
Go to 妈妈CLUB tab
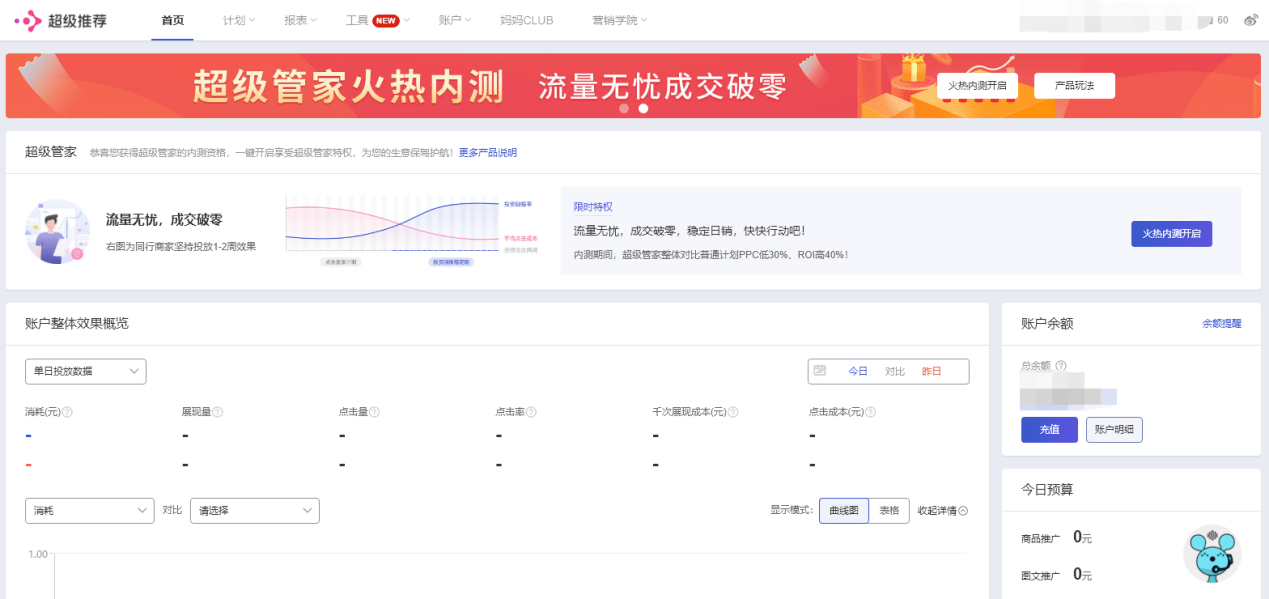click(526, 20)
